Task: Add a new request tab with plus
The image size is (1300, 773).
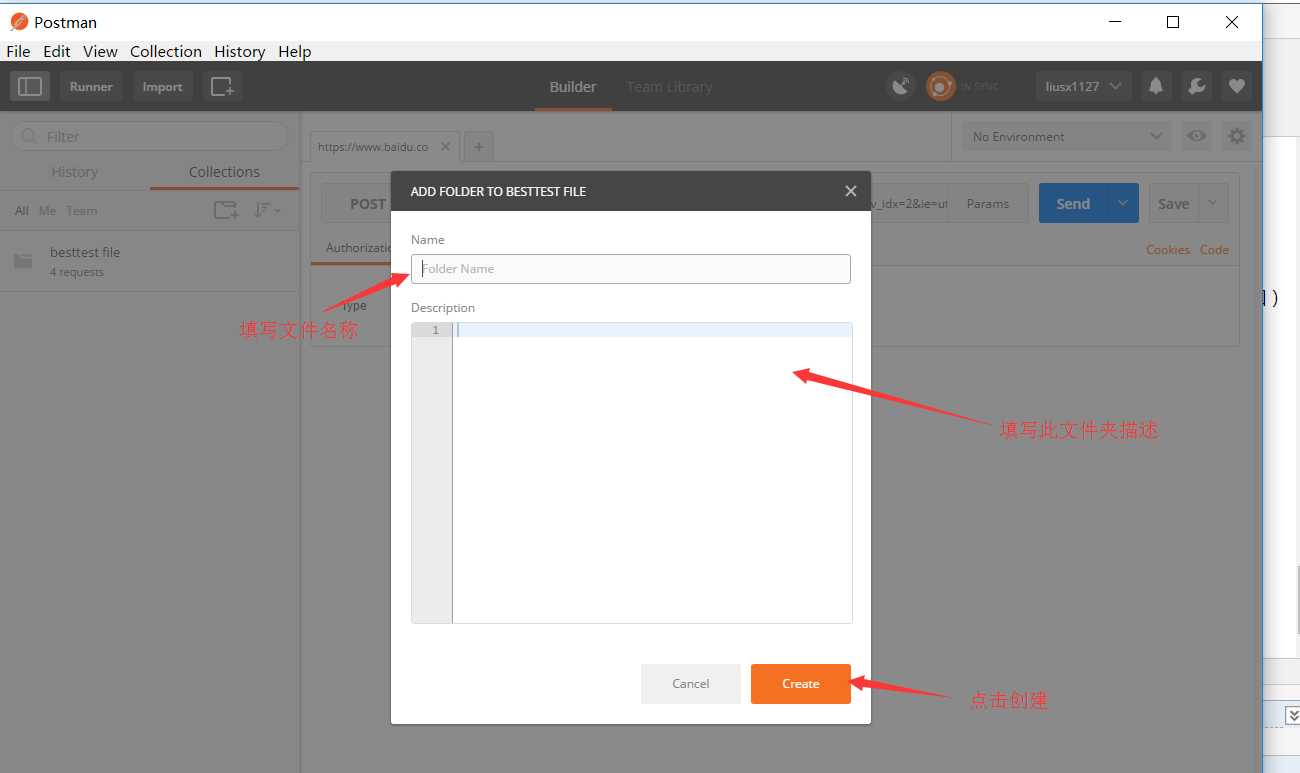Action: [479, 147]
